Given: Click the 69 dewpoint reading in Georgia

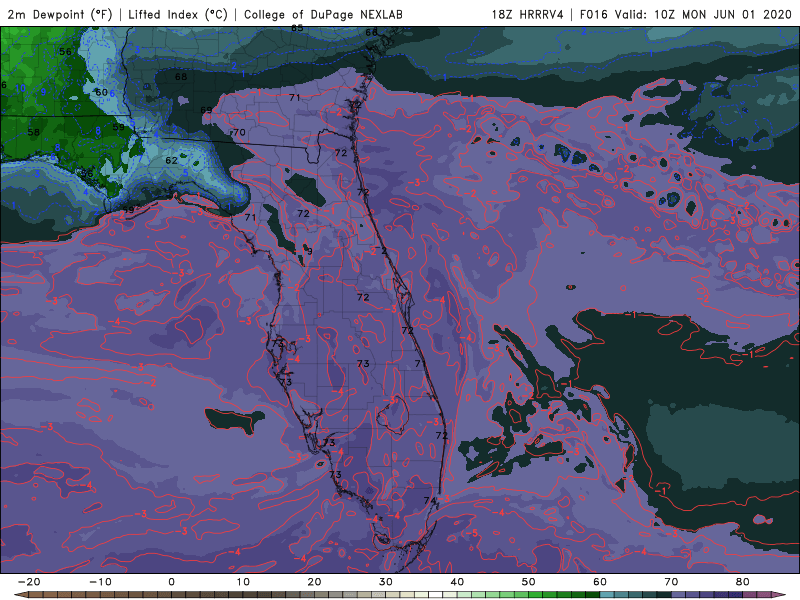Looking at the screenshot, I should [206, 110].
